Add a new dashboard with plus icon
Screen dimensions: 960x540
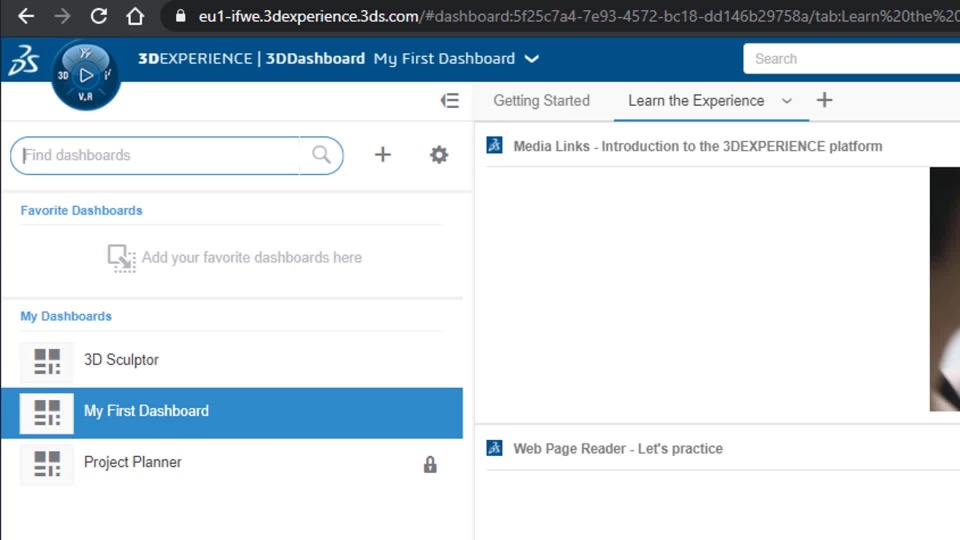382,155
